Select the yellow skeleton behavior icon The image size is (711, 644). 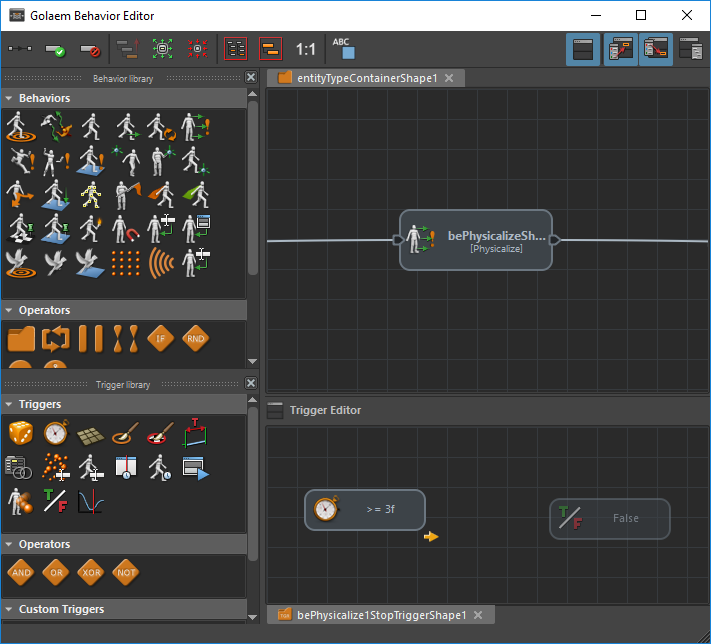91,195
